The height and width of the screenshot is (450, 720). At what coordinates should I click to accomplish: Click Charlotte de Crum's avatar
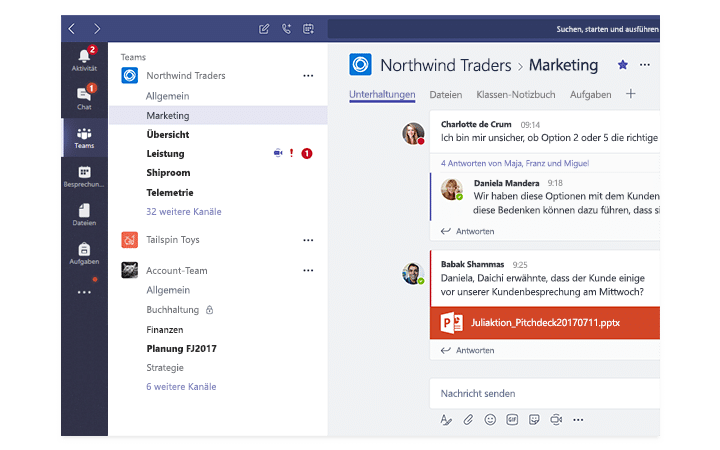pos(413,134)
